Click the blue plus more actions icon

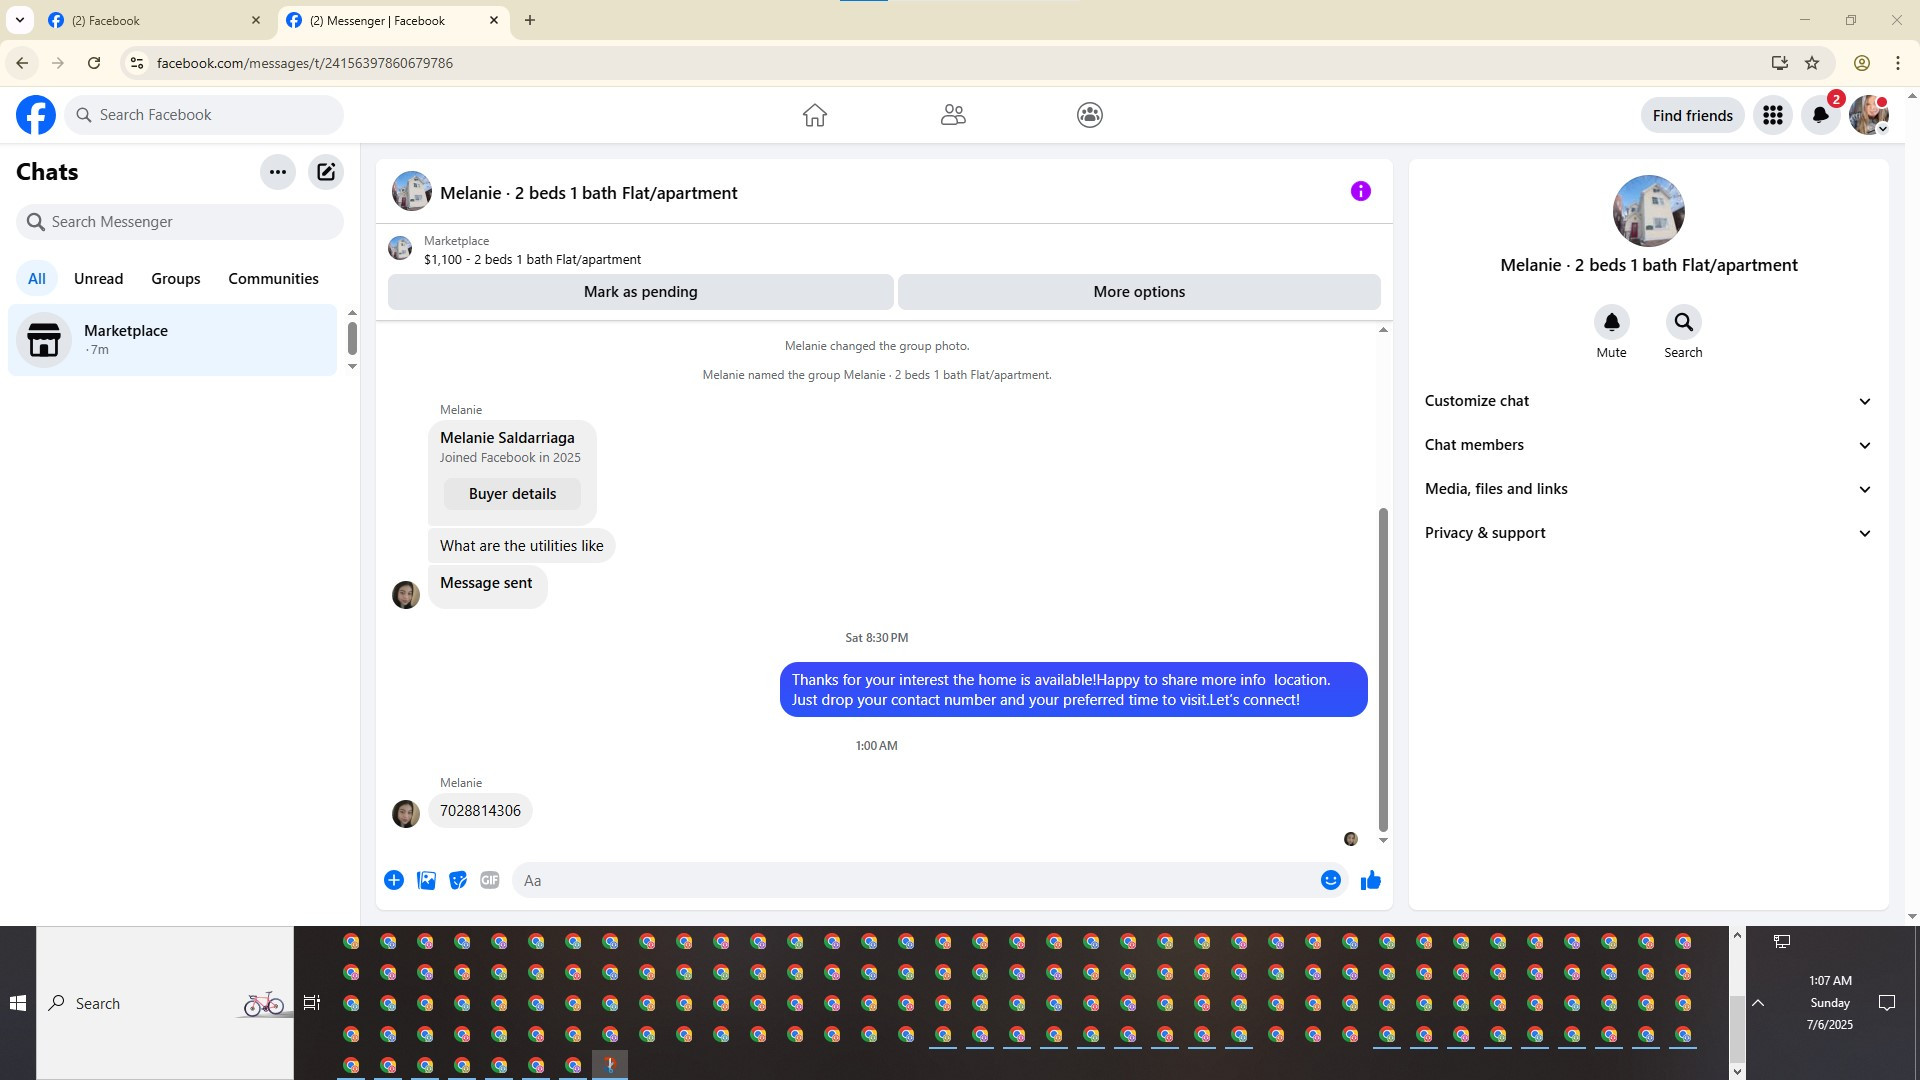point(394,880)
